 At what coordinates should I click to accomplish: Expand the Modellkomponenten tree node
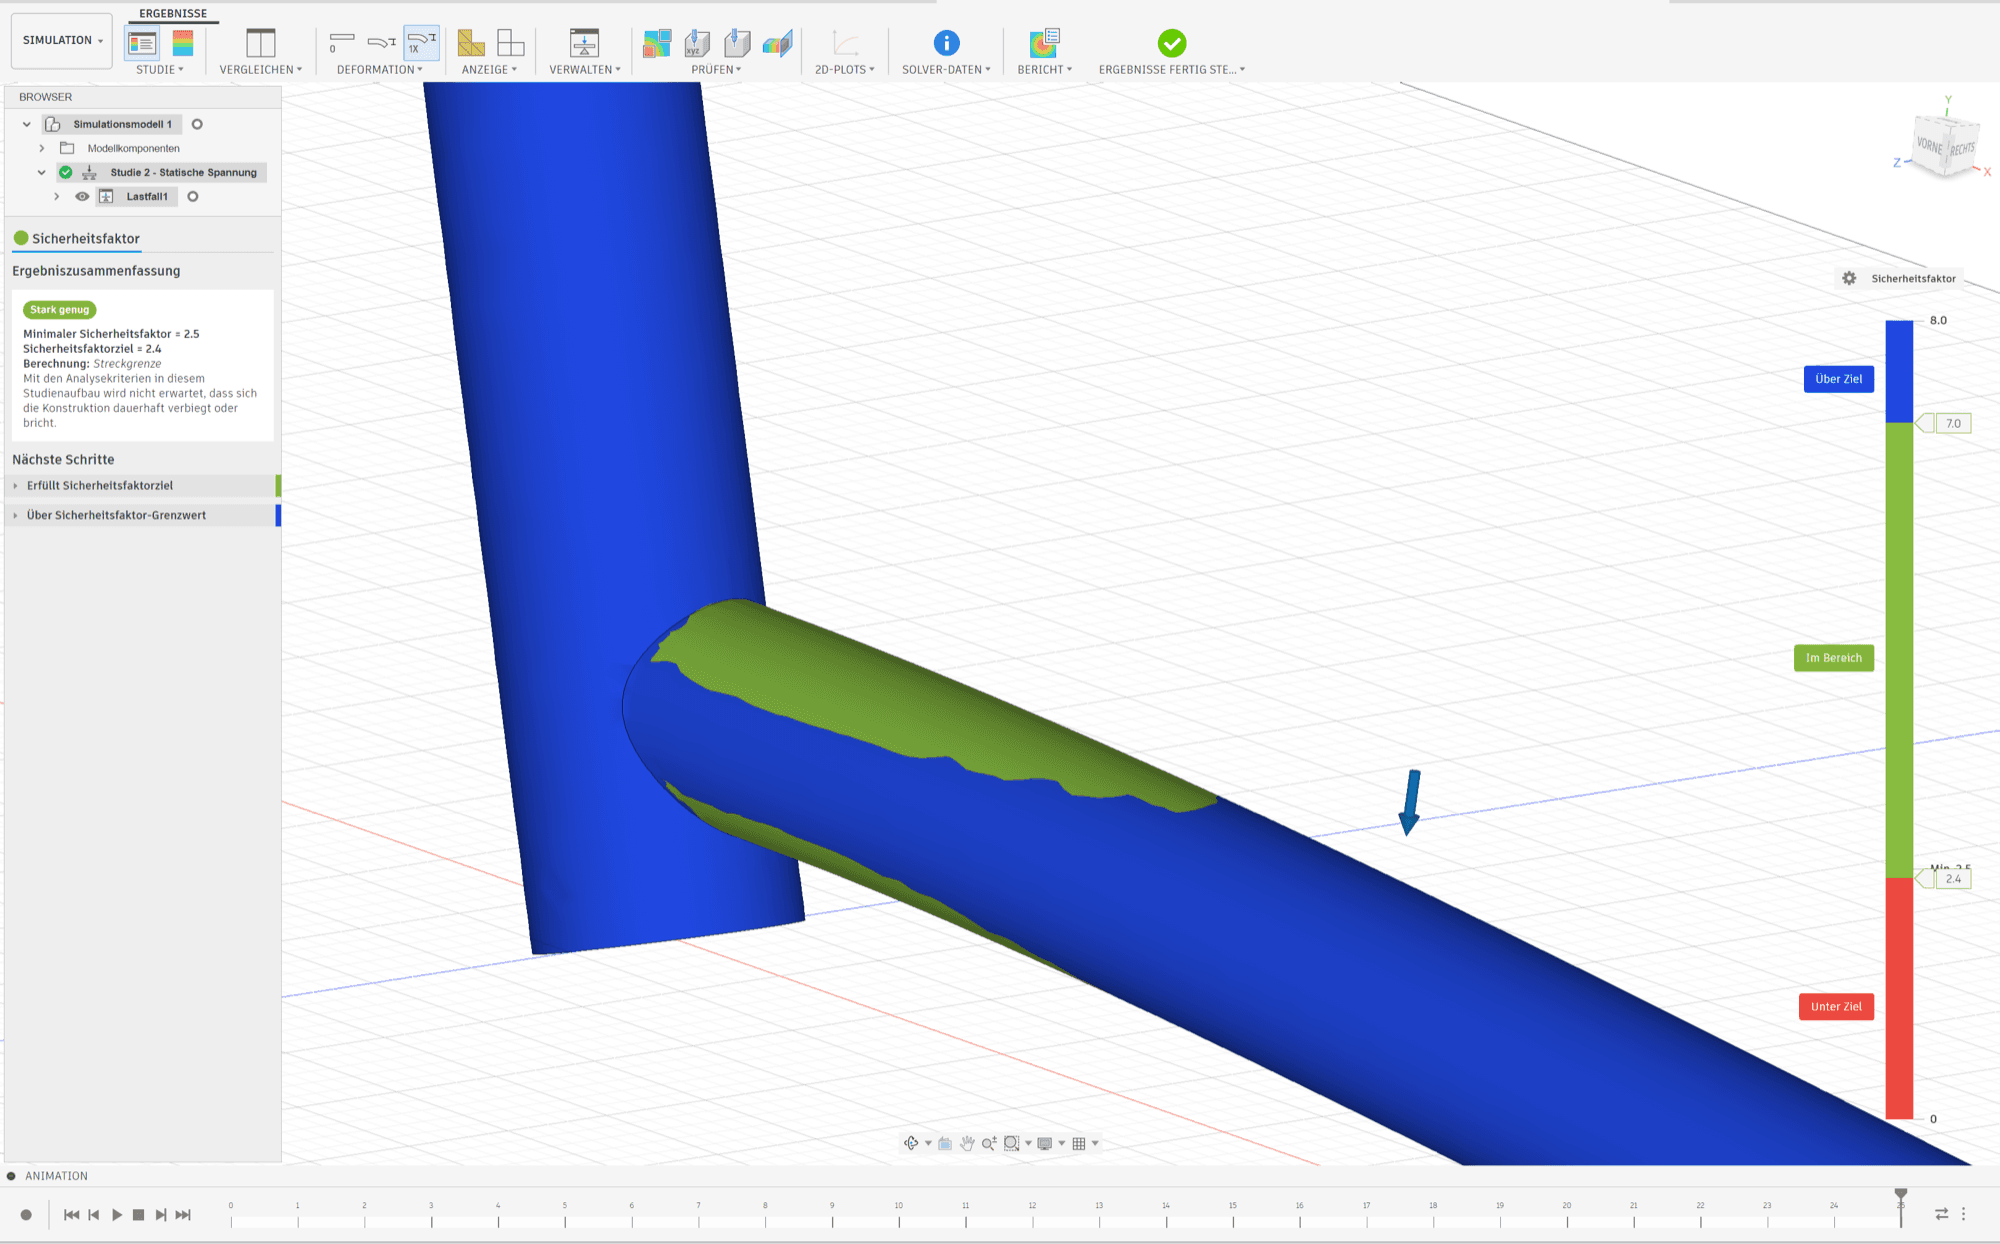pos(42,148)
